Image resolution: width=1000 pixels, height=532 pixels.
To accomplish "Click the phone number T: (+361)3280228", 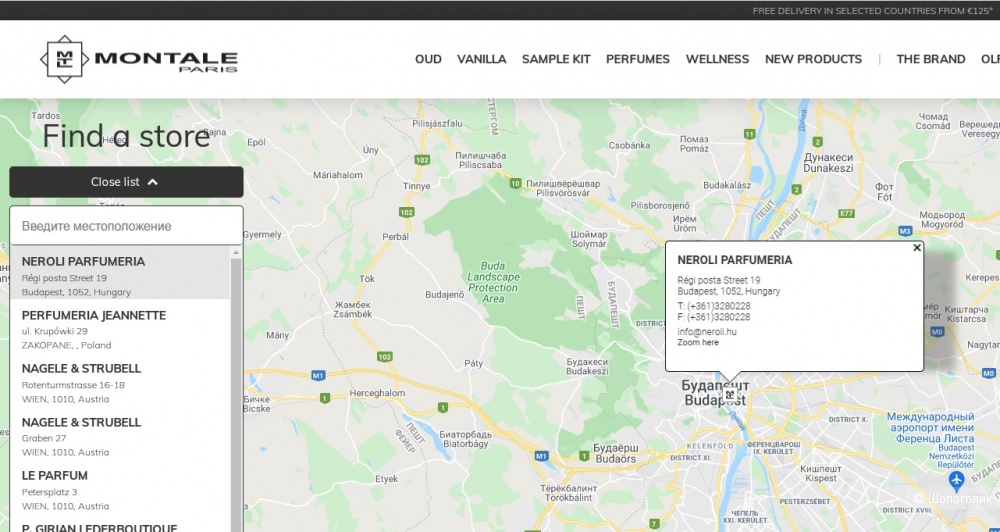I will tap(714, 306).
